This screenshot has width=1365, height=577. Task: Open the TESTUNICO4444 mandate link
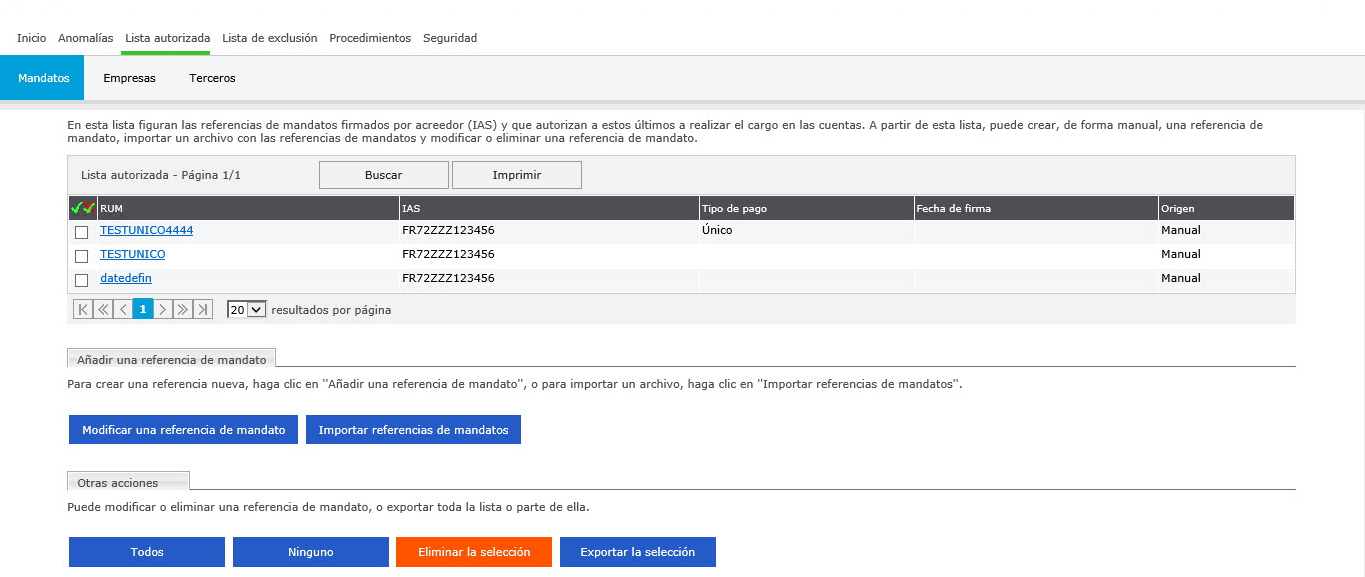click(x=146, y=230)
